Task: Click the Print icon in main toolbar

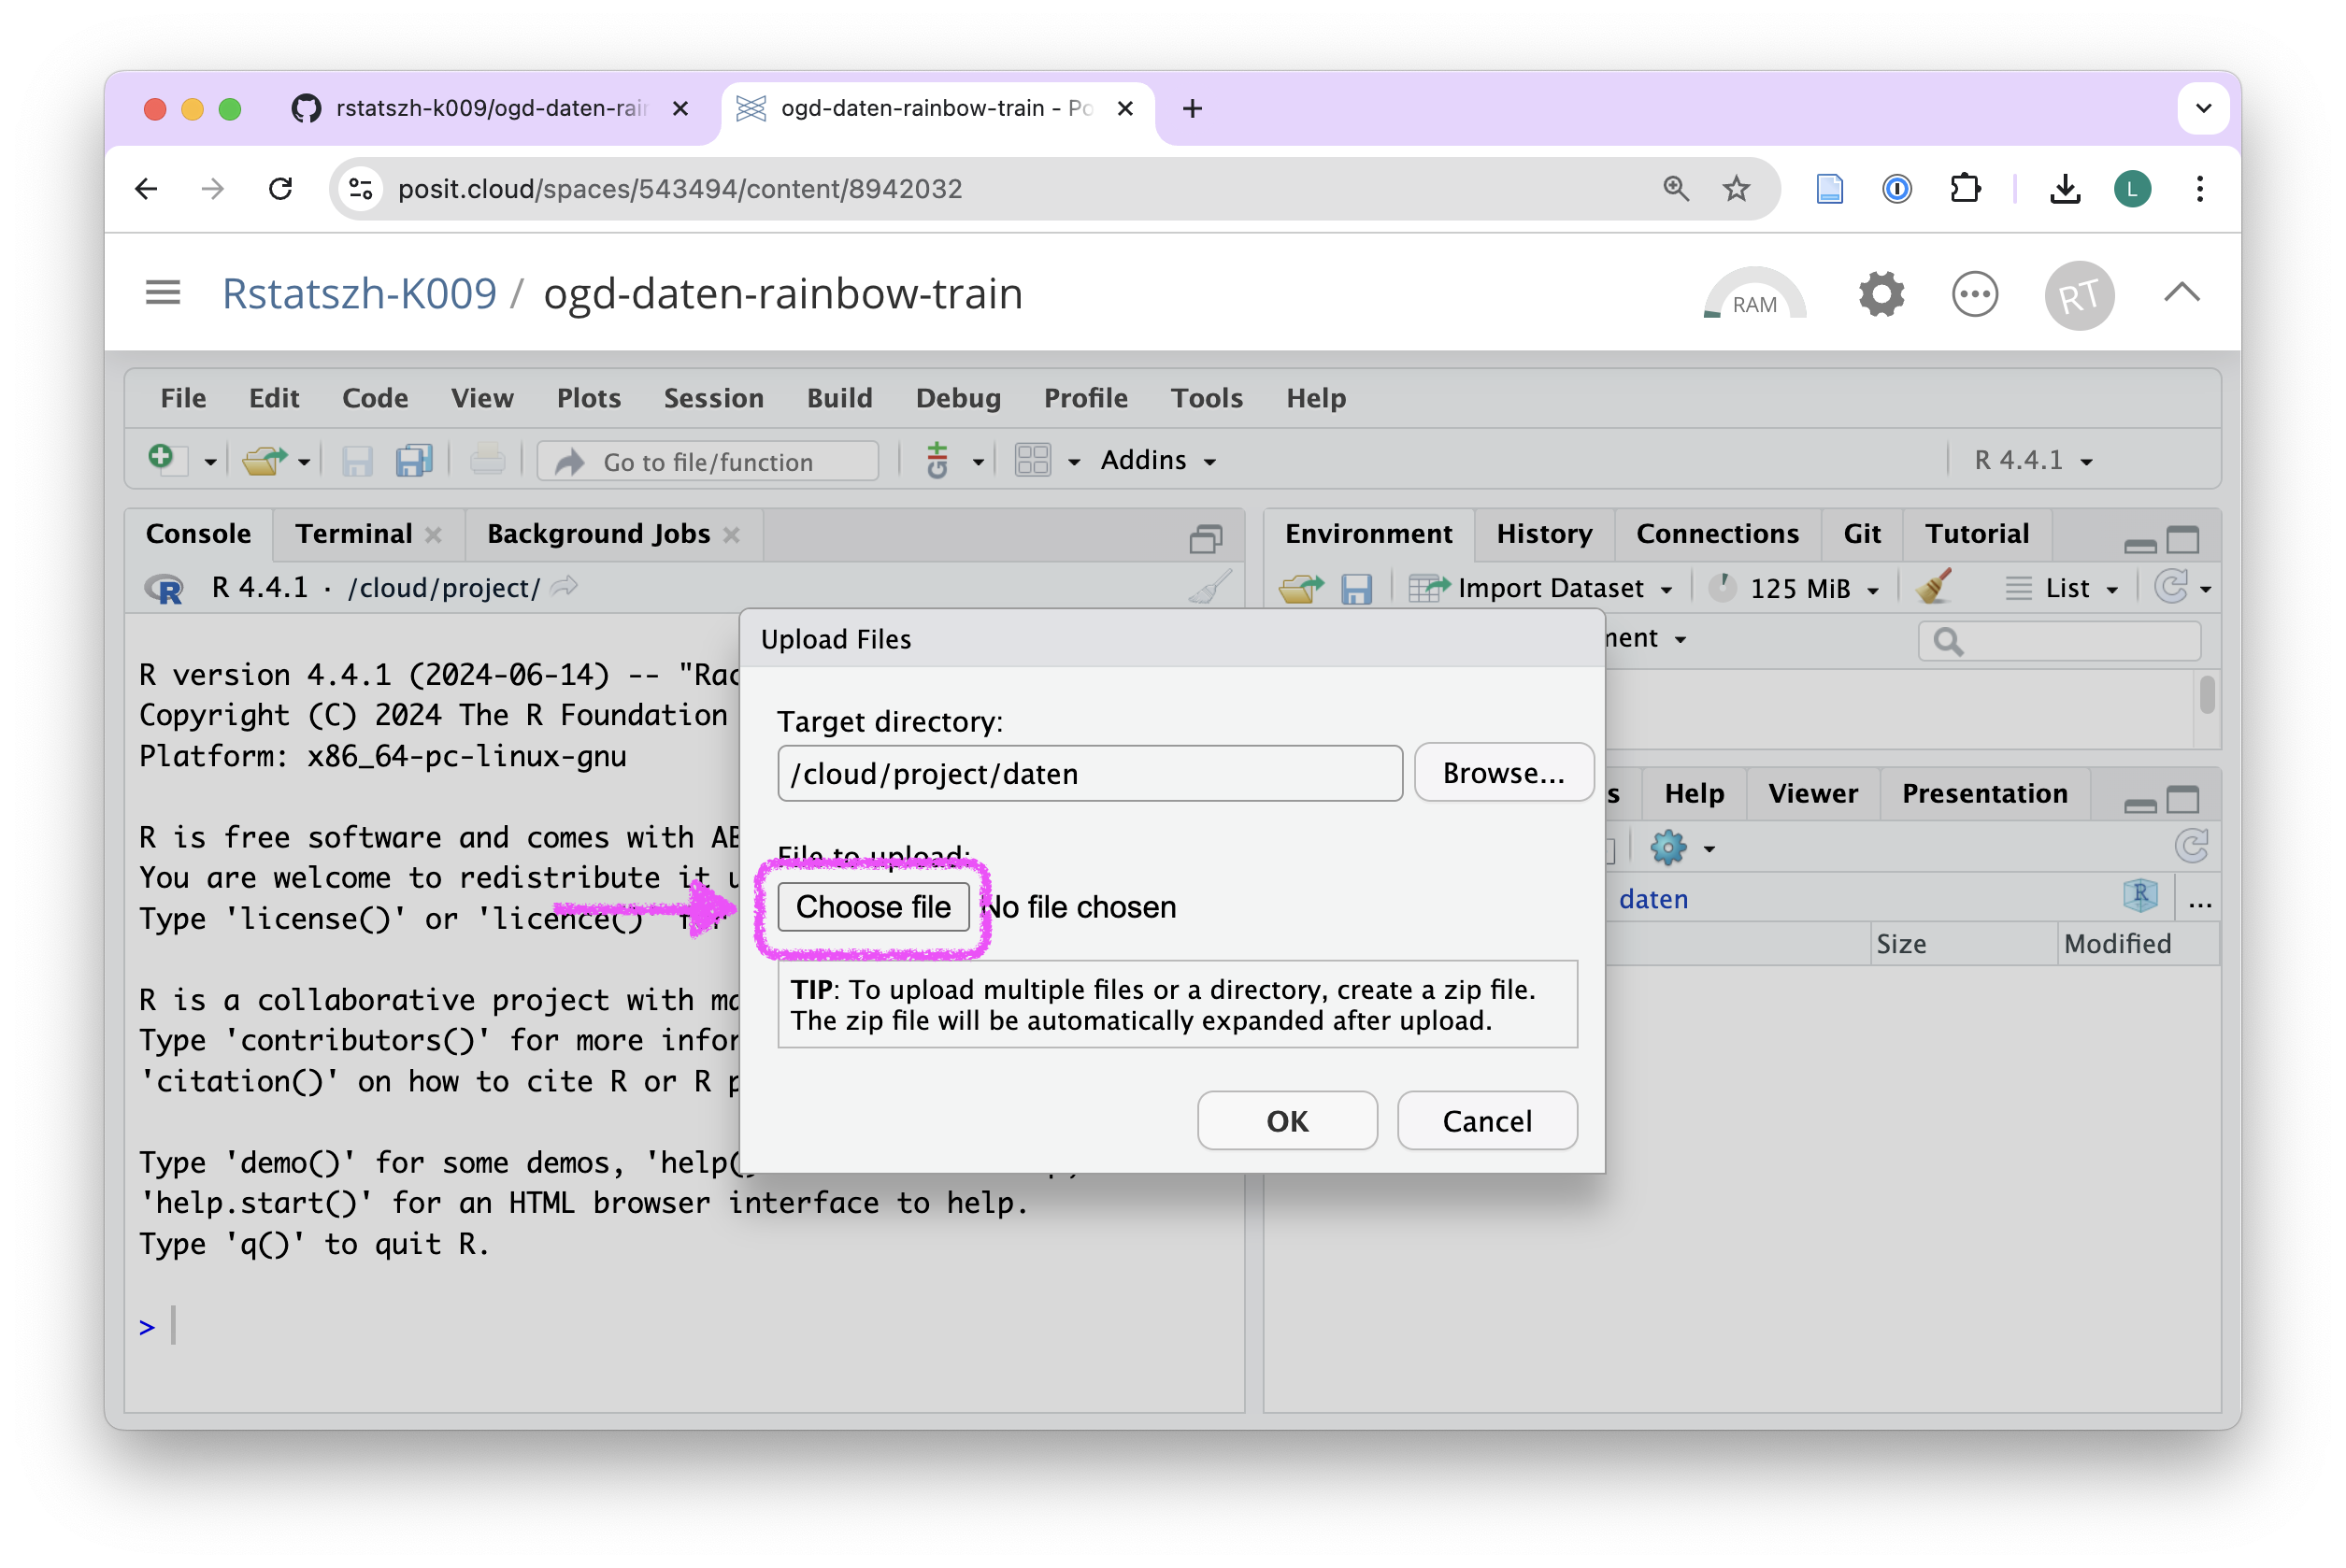Action: (487, 460)
